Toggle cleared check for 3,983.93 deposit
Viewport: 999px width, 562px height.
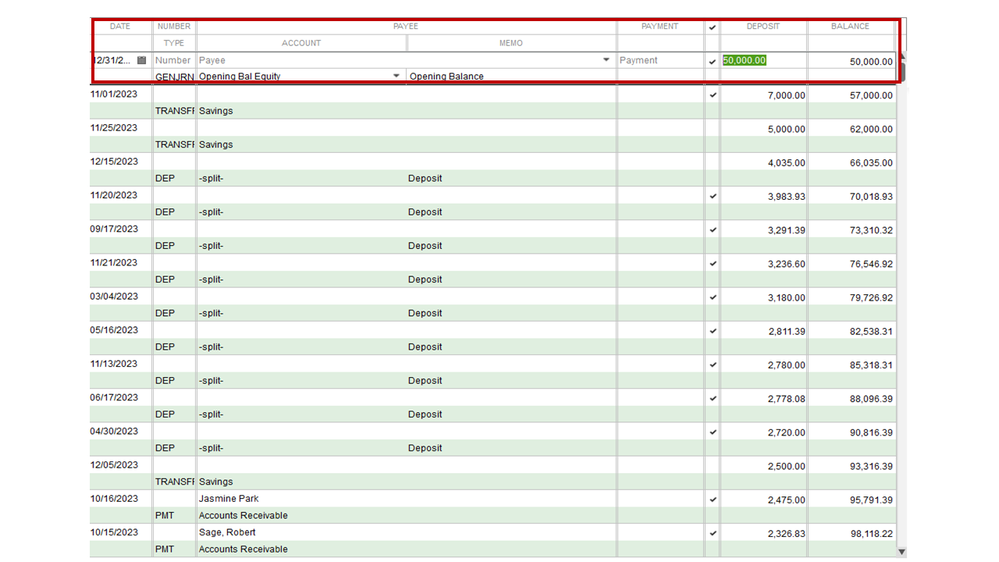[712, 196]
